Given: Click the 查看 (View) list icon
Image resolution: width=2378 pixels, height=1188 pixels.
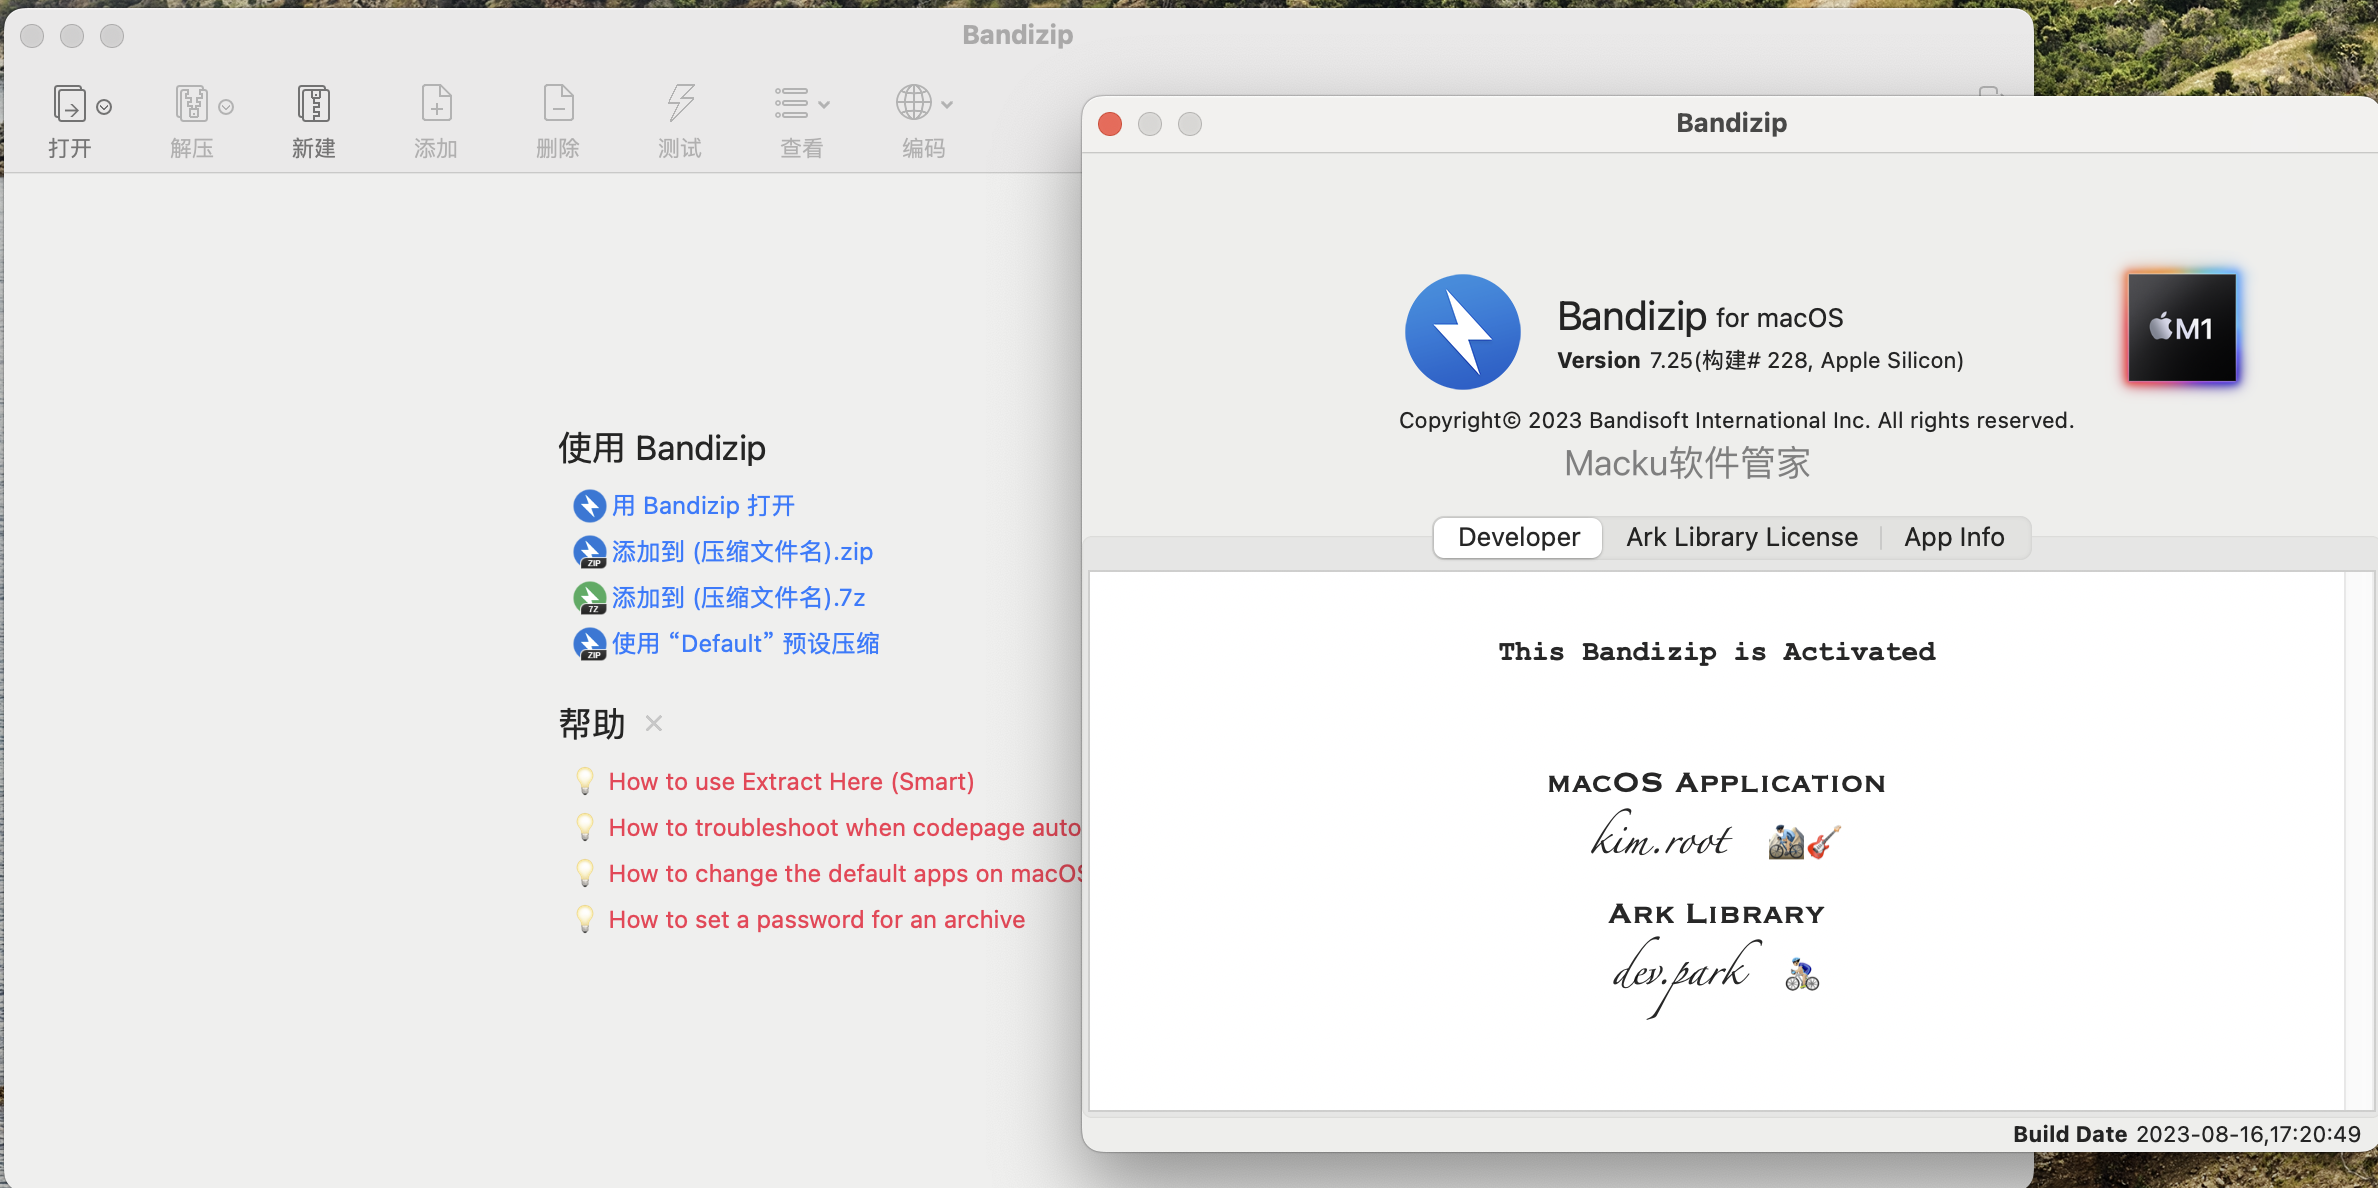Looking at the screenshot, I should click(791, 103).
